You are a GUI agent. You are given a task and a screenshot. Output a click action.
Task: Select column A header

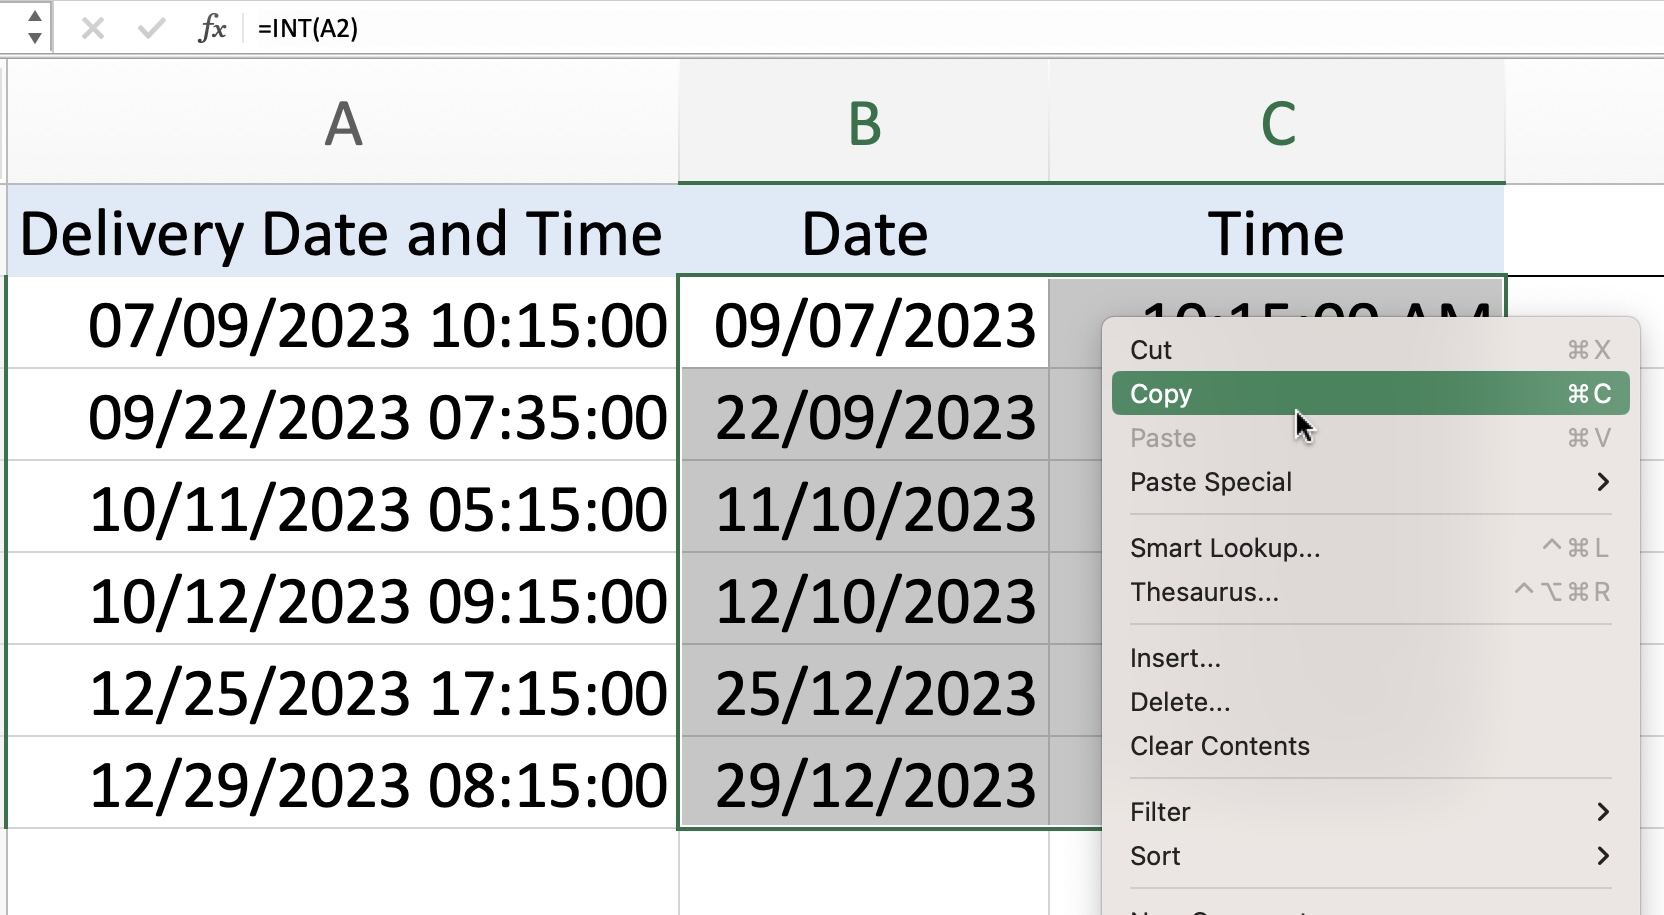tap(343, 123)
